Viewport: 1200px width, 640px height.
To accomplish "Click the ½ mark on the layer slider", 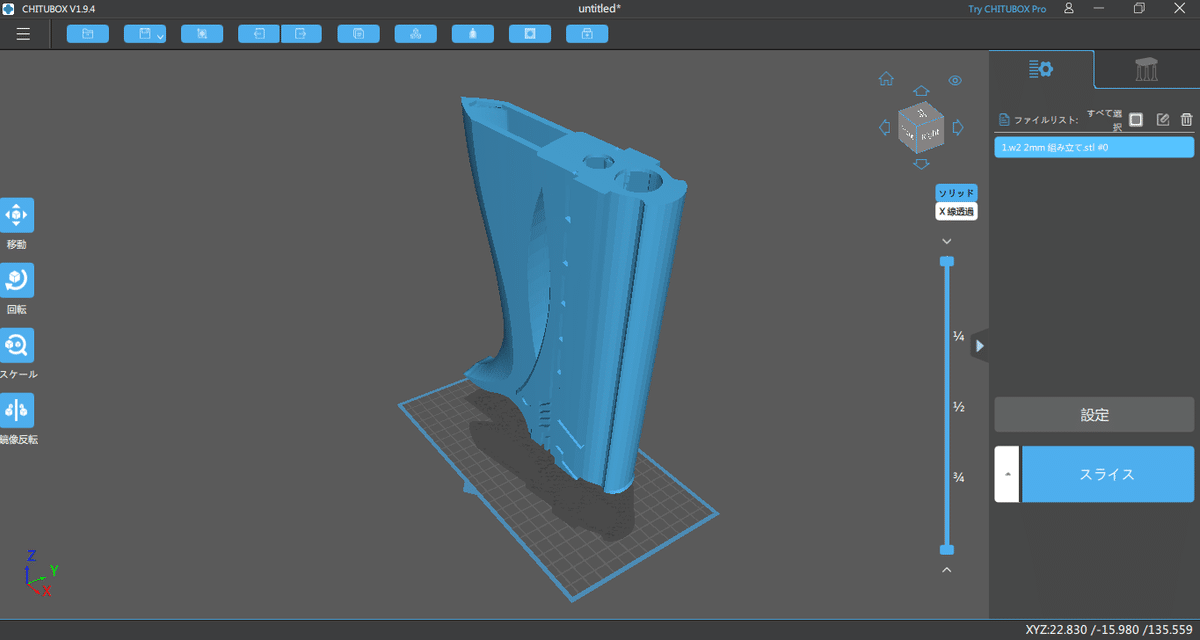I will pos(958,408).
